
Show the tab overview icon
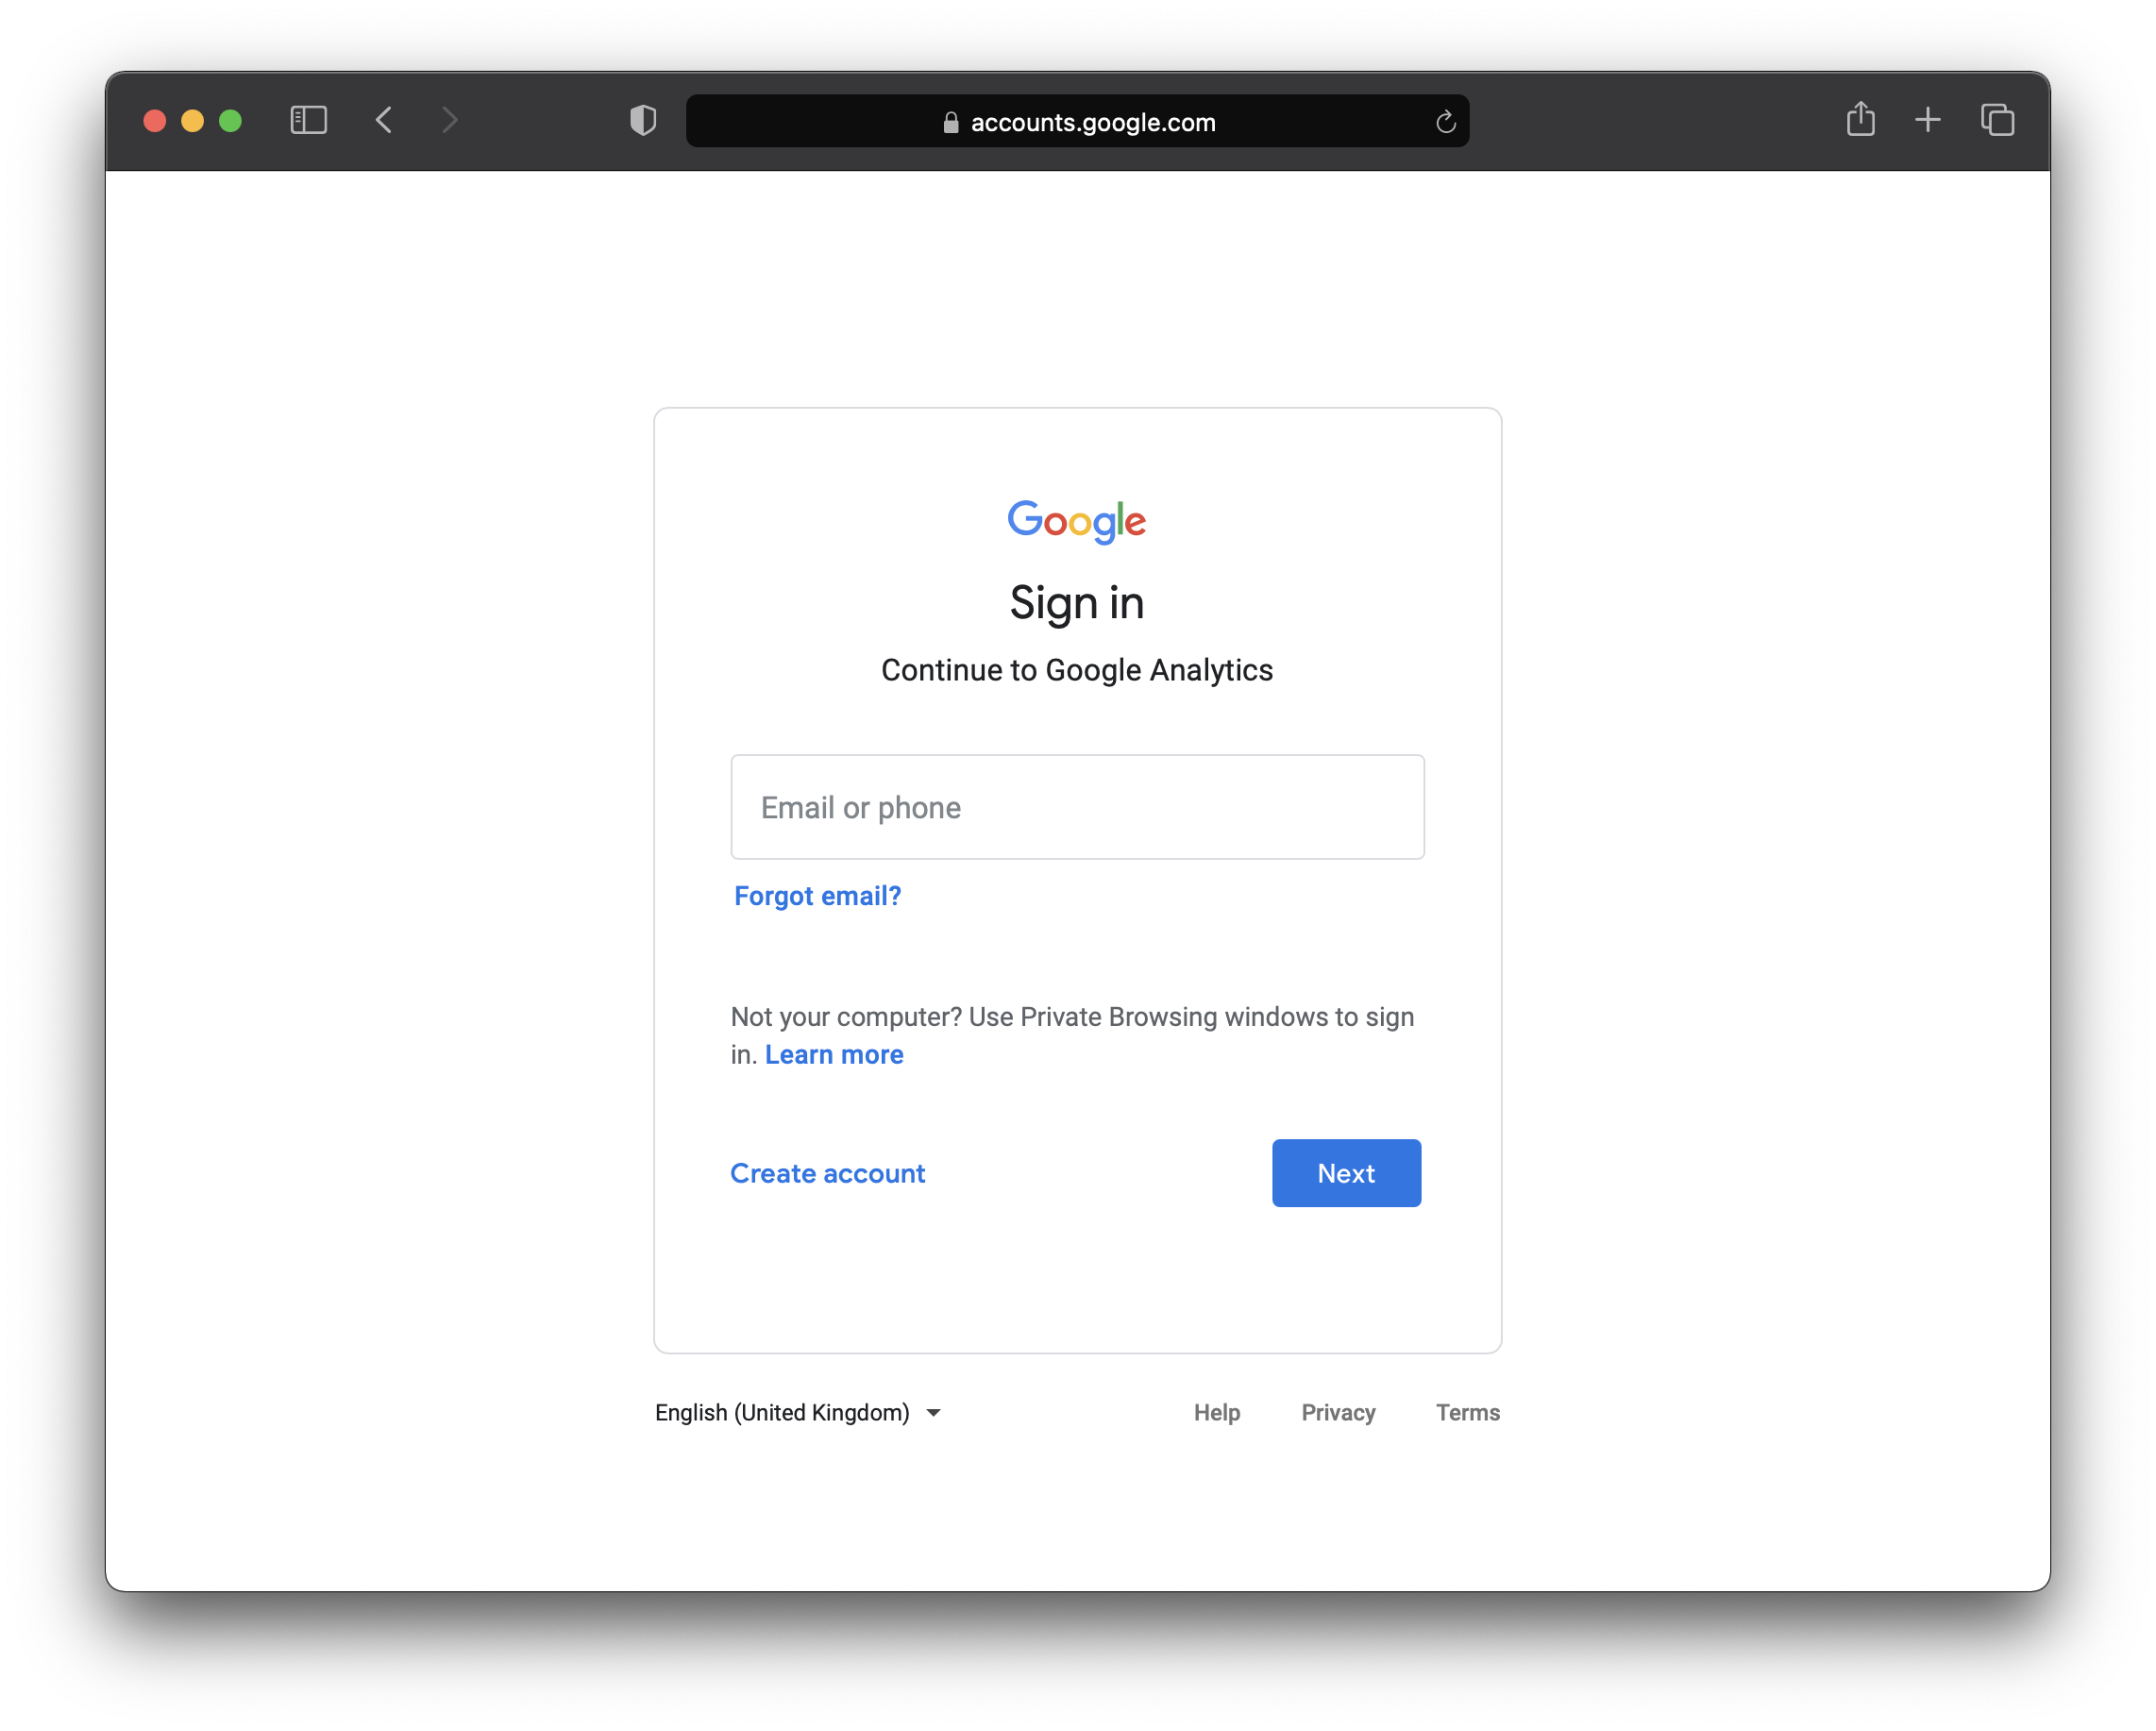[1997, 120]
